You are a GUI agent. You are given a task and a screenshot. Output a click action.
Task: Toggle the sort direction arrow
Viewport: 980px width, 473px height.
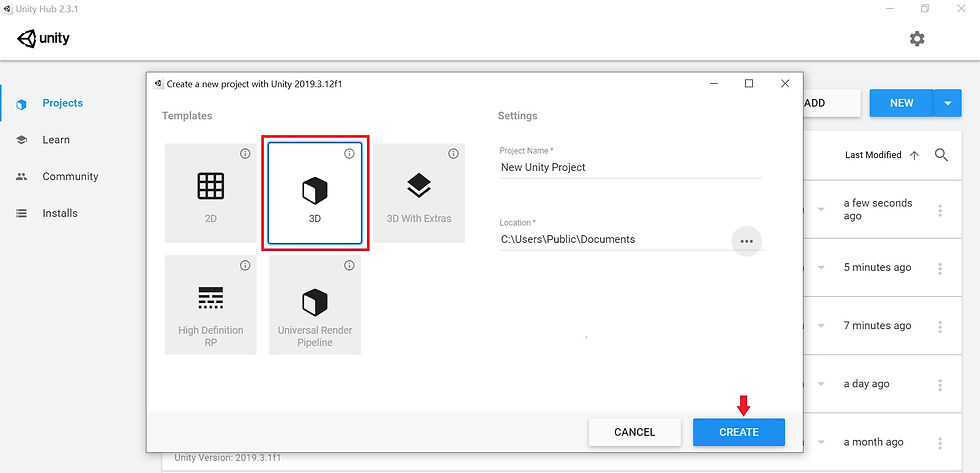(914, 156)
